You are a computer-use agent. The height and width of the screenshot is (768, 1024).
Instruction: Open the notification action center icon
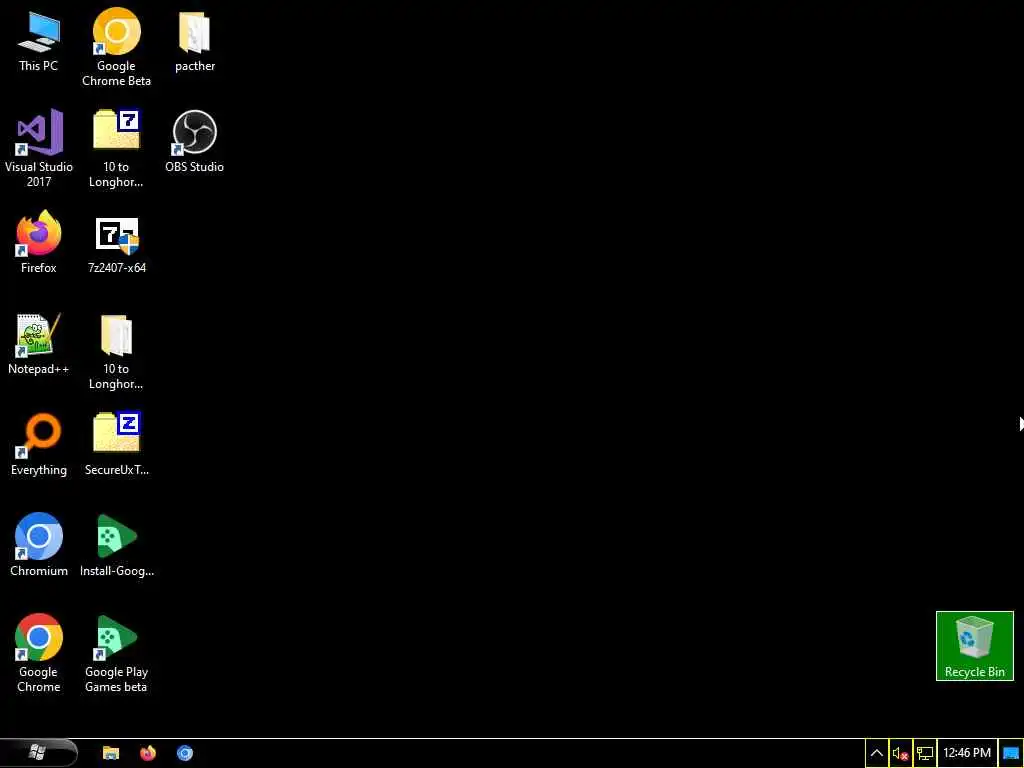(x=1011, y=754)
